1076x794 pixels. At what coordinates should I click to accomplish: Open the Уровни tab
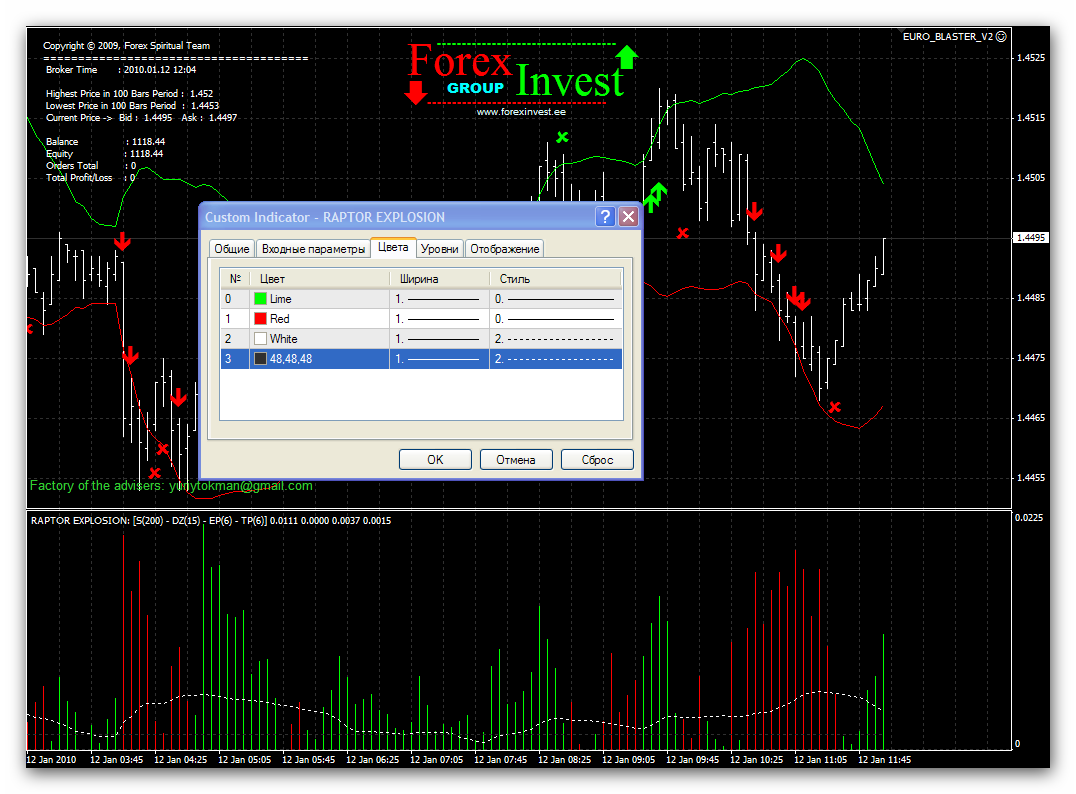(439, 248)
